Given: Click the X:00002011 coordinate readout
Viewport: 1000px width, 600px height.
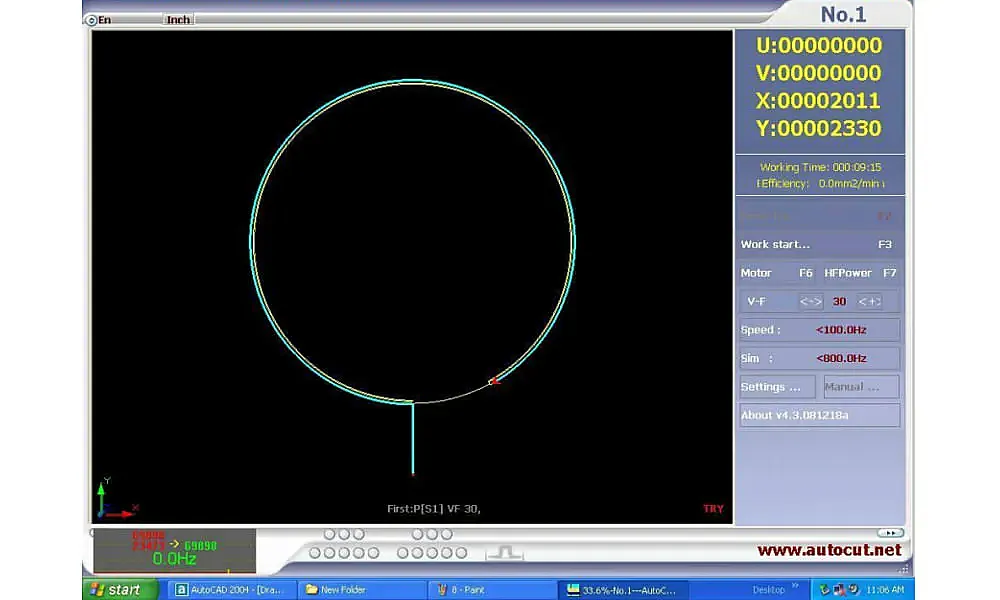Looking at the screenshot, I should coord(818,101).
